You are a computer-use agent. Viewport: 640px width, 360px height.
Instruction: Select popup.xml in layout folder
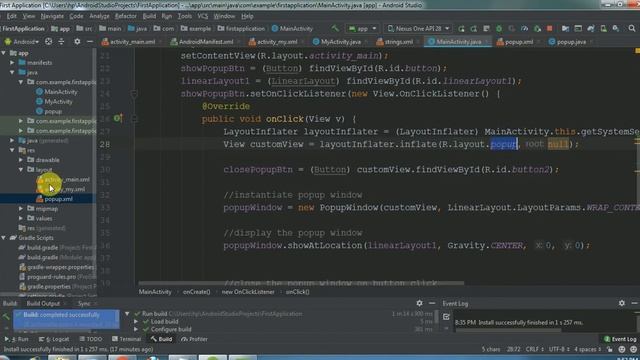pyautogui.click(x=54, y=199)
